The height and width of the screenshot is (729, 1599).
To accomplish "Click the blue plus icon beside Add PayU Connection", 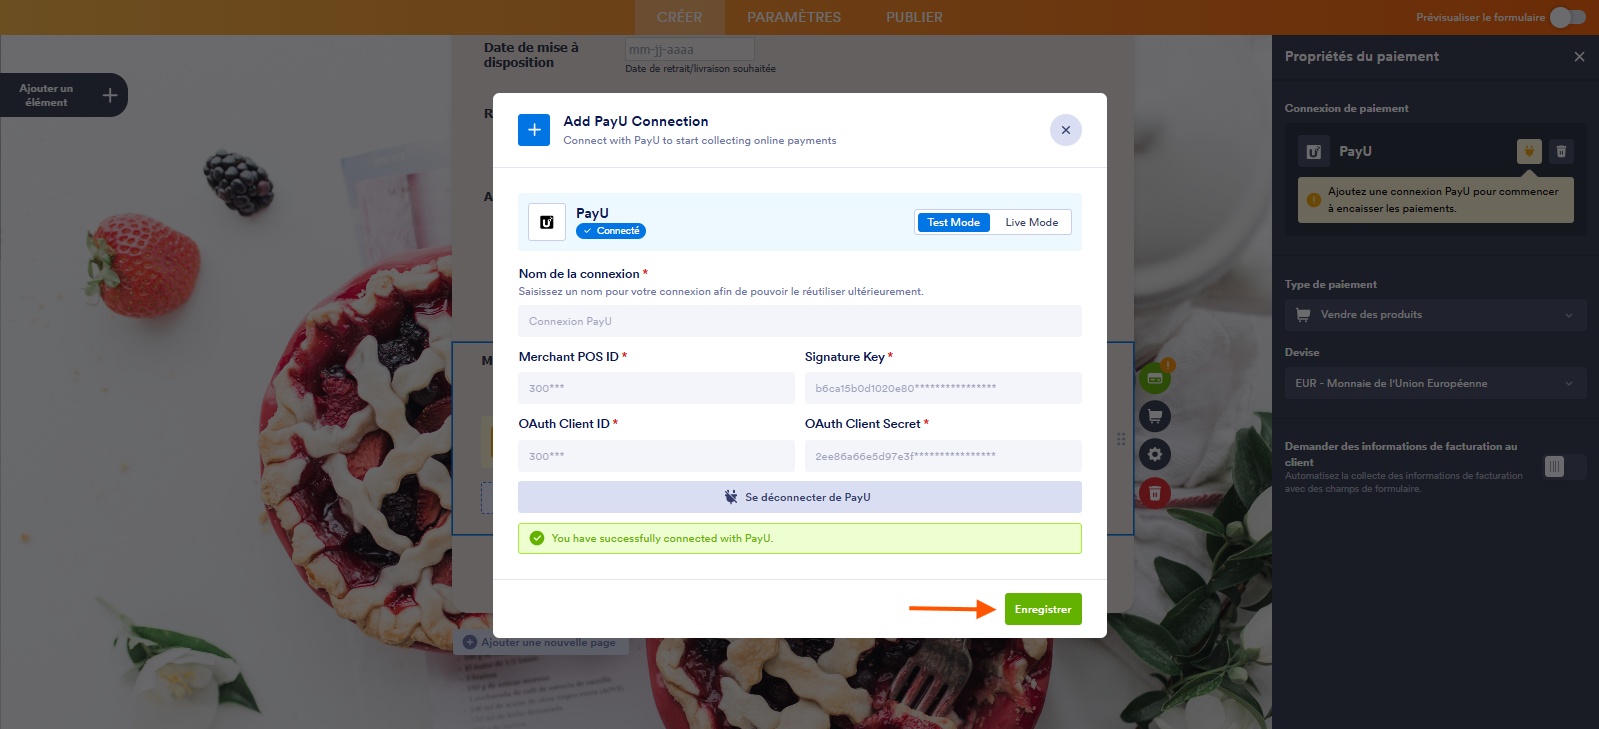I will pyautogui.click(x=534, y=130).
